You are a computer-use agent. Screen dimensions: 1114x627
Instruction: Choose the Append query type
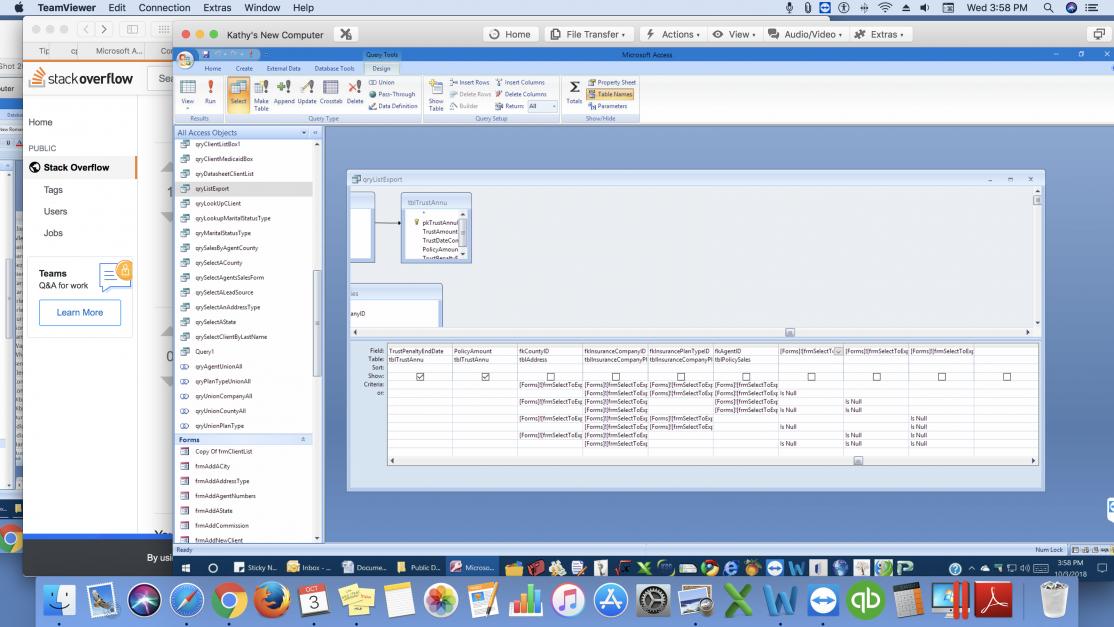[x=284, y=92]
